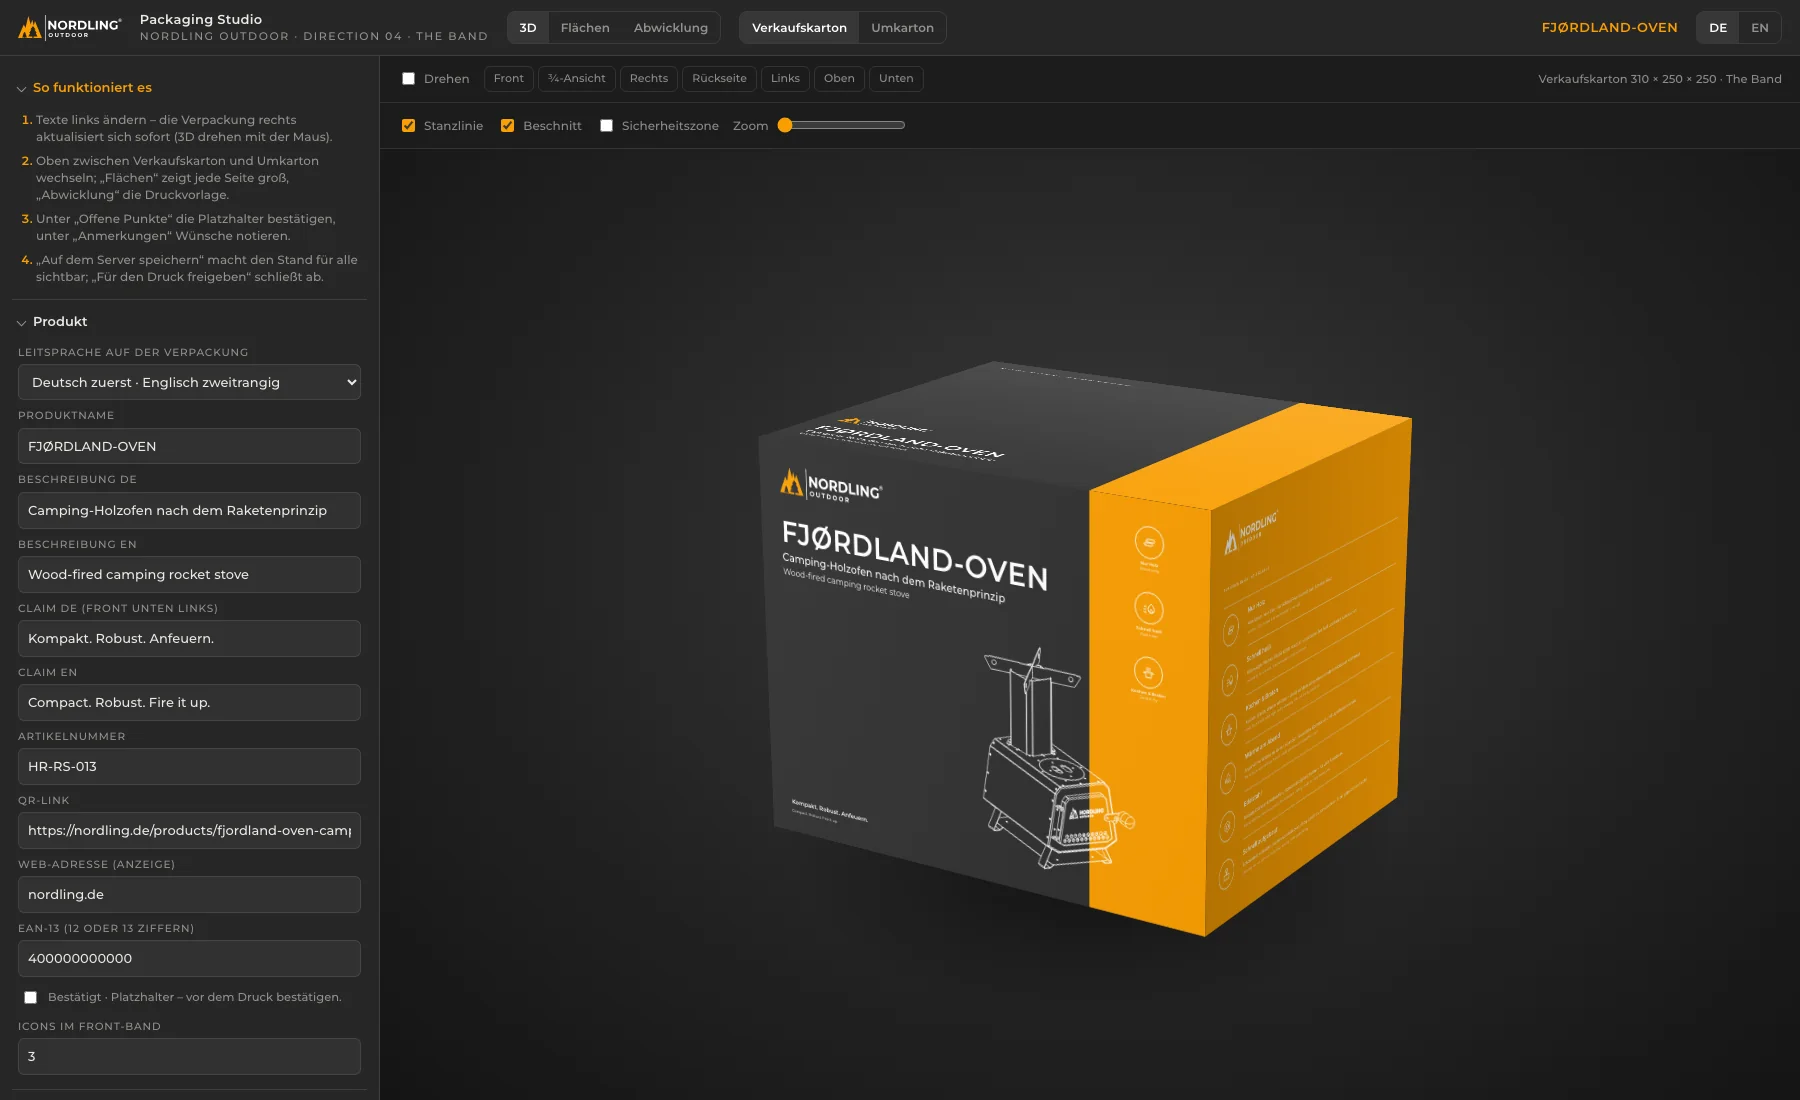
Task: Click the QR-Link URL field
Action: click(x=189, y=831)
